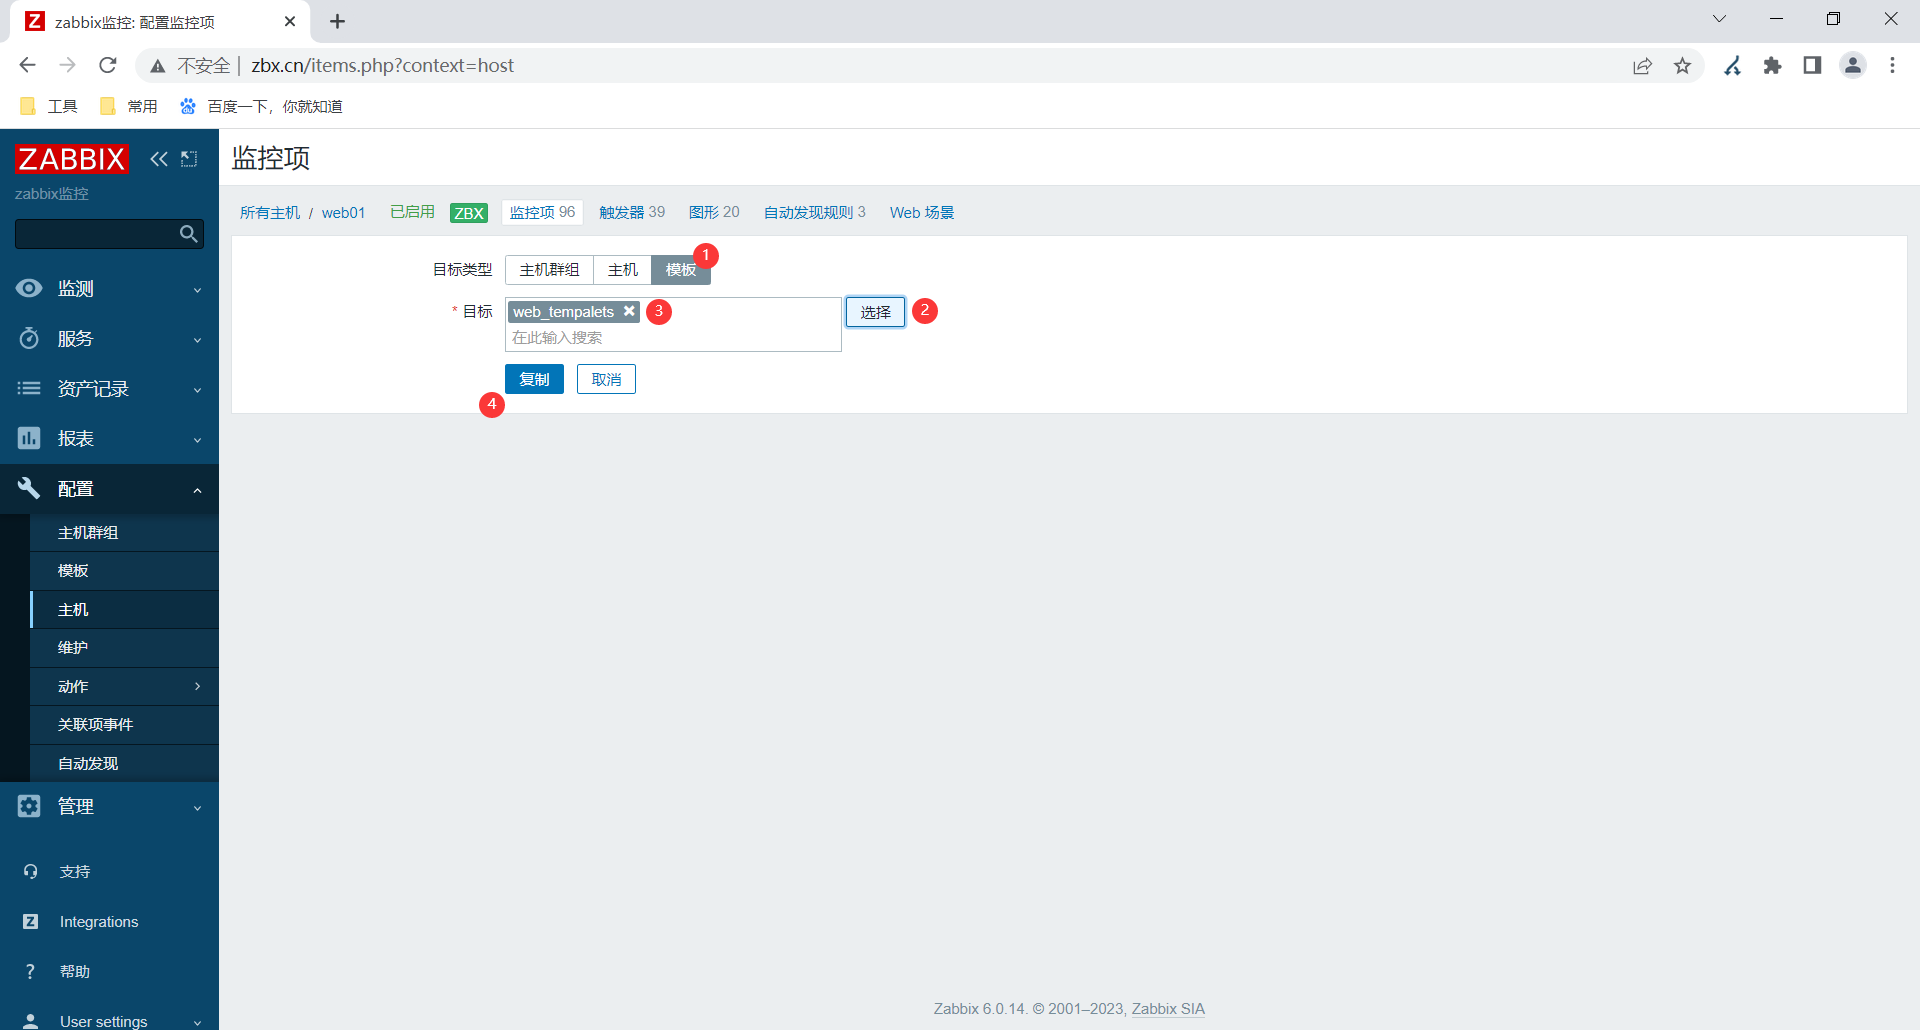Click the eye icon for 监测
The image size is (1920, 1030).
tap(29, 288)
